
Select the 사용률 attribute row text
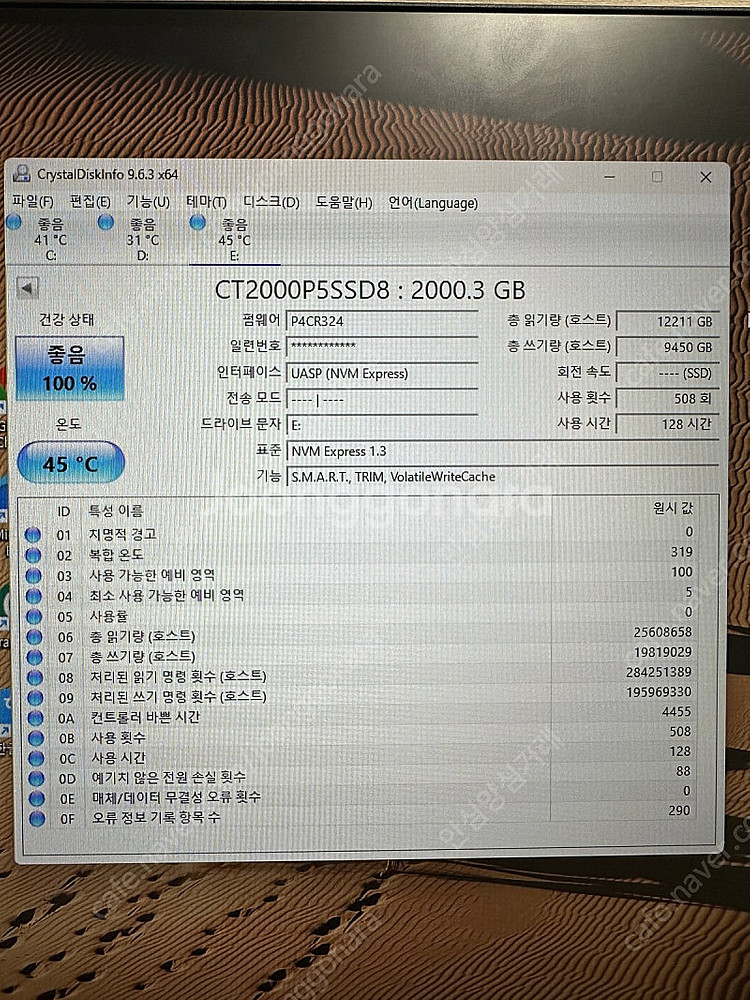[x=108, y=616]
